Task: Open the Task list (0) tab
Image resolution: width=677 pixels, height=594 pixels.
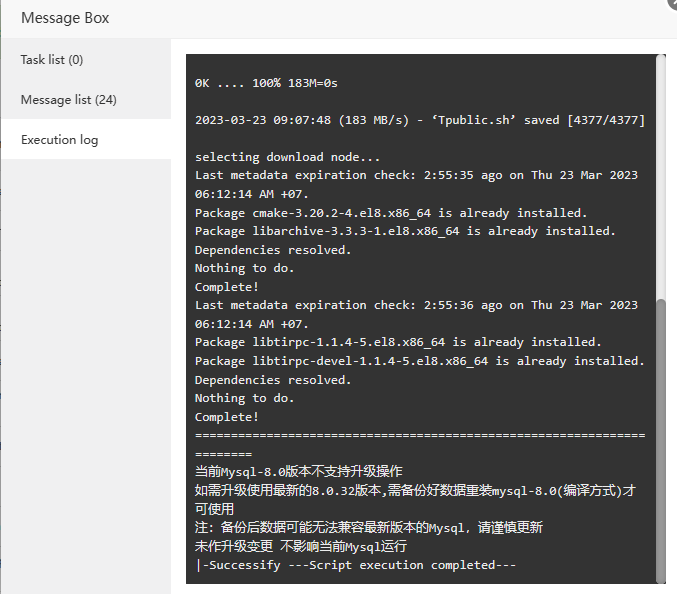Action: (x=52, y=60)
